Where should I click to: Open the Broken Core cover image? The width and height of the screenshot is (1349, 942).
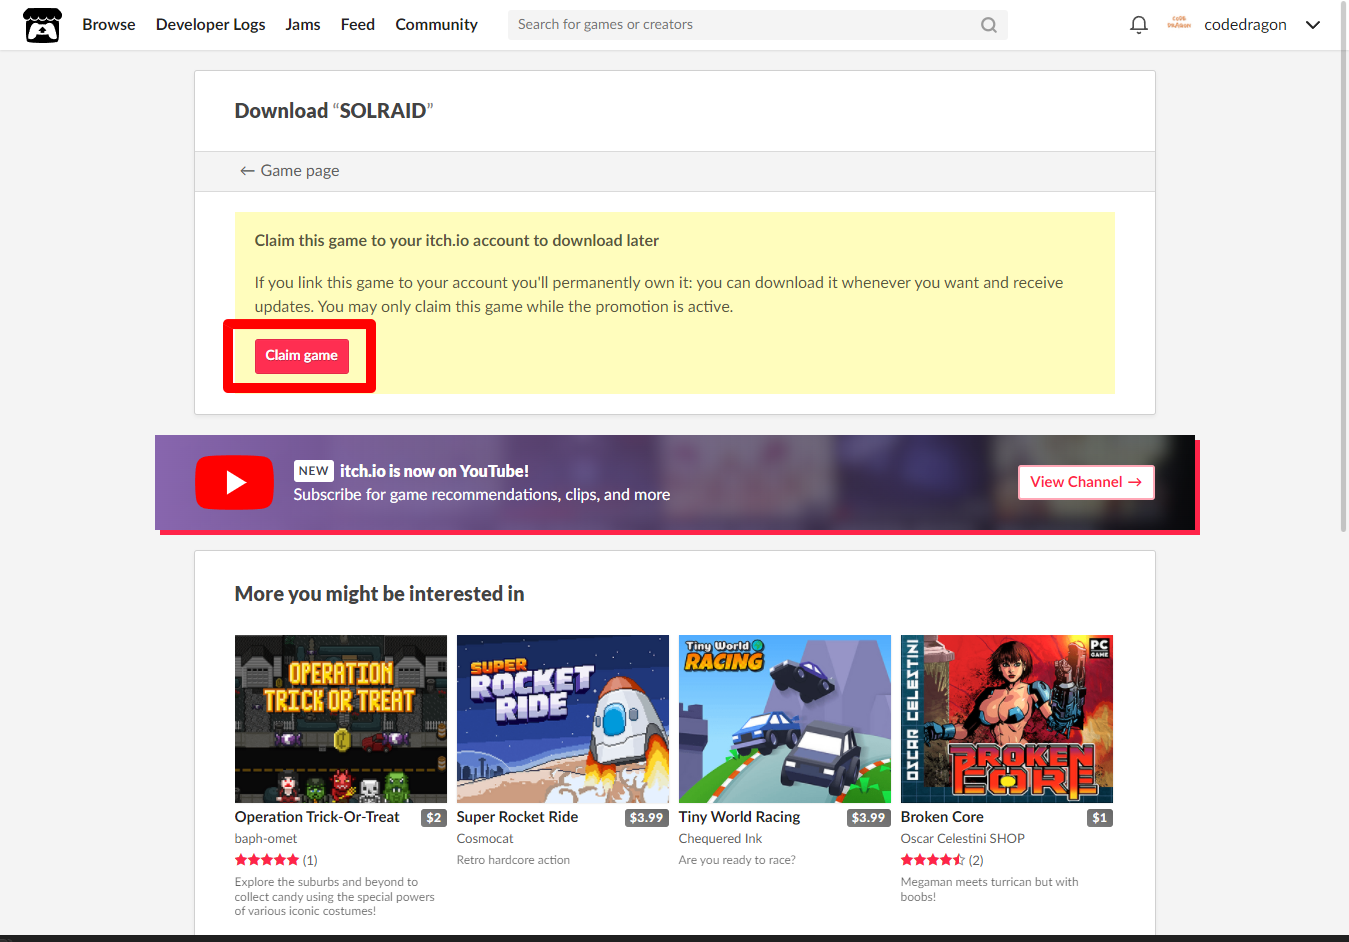pyautogui.click(x=1007, y=719)
